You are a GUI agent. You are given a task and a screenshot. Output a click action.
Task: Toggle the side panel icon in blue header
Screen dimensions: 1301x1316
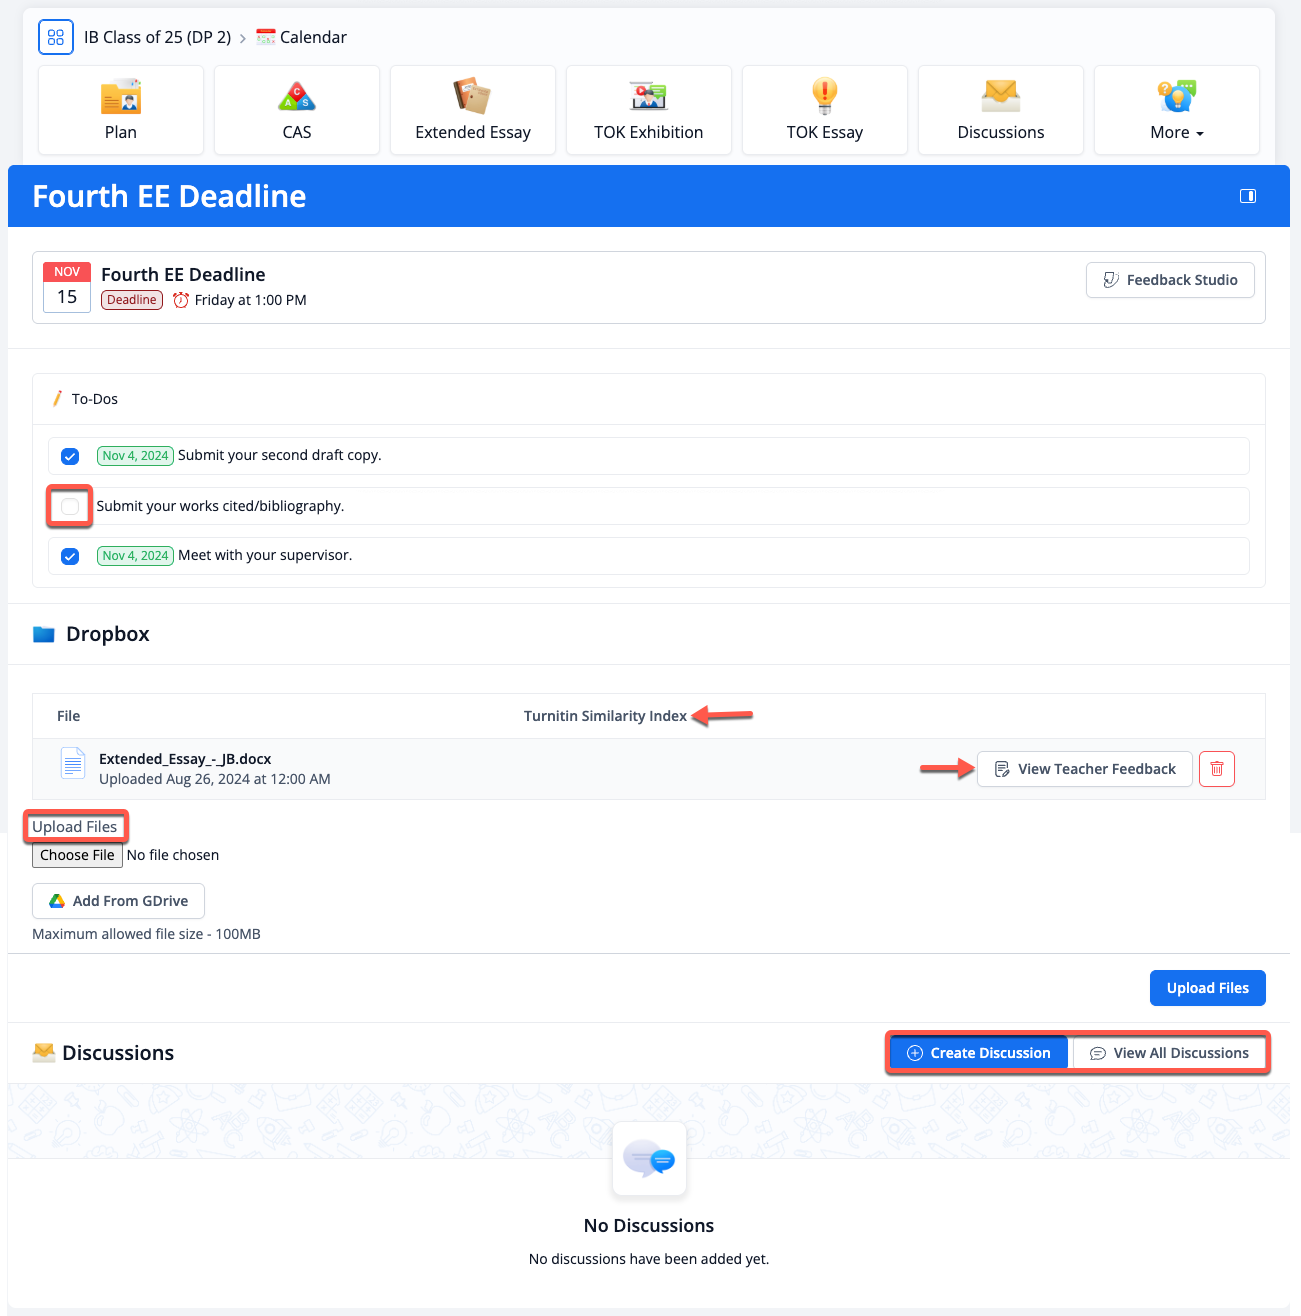[x=1247, y=196]
